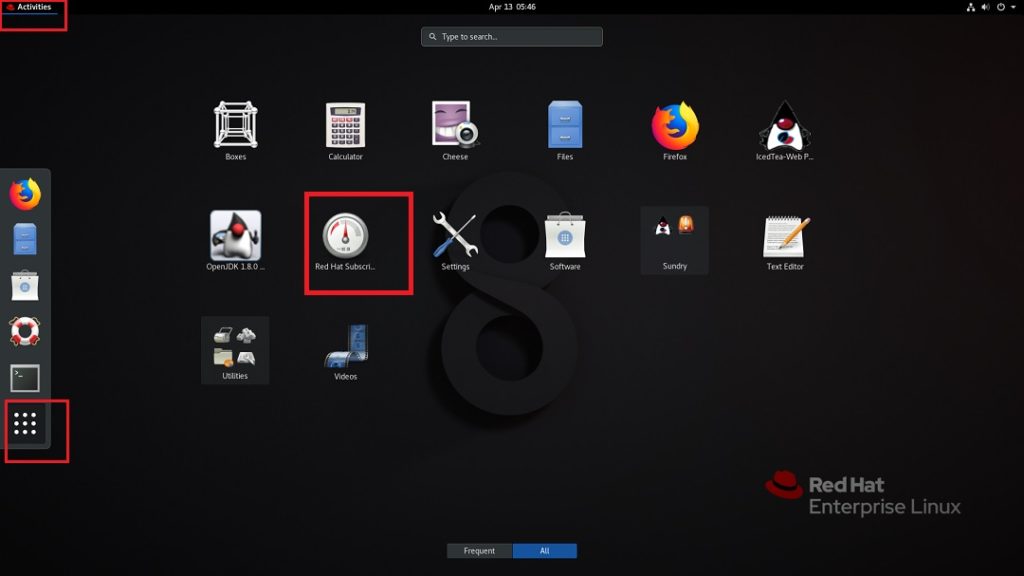Viewport: 1024px width, 576px height.
Task: Click the volume icon in the top bar
Action: pyautogui.click(x=985, y=7)
